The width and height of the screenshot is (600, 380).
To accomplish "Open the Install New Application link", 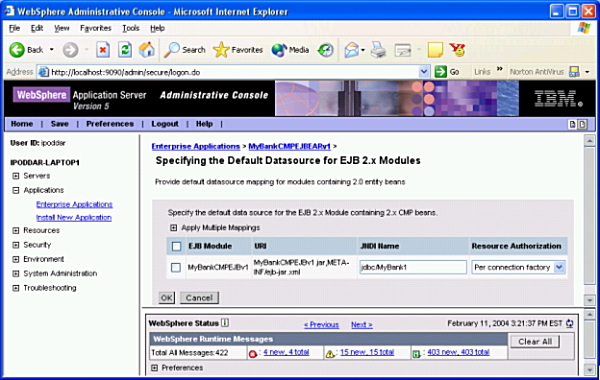I will pos(74,217).
